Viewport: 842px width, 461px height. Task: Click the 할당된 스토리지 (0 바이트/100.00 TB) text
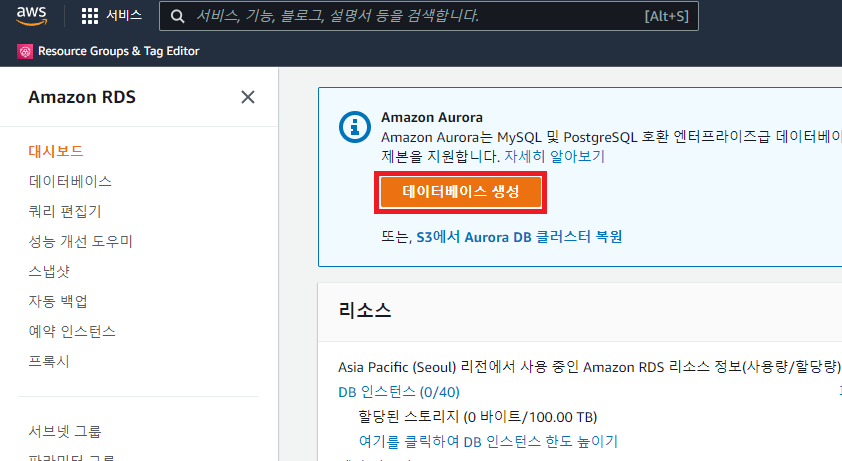(478, 417)
